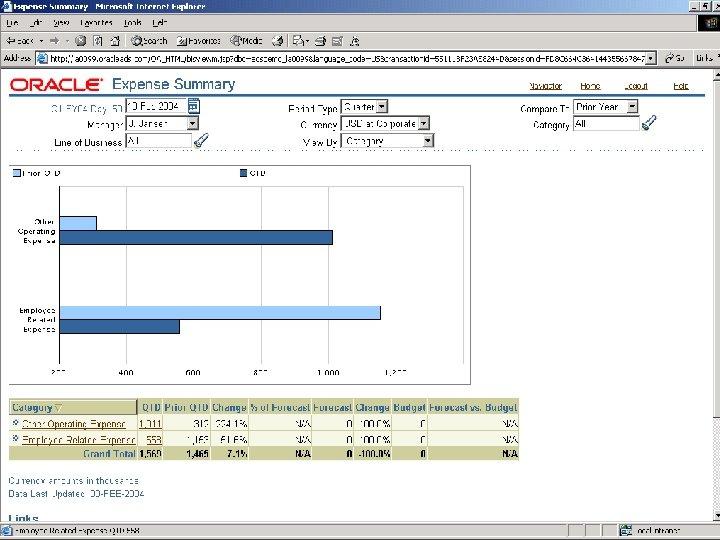Viewport: 720px width, 540px height.
Task: Open the Back button history dropdown arrow
Action: click(x=41, y=41)
